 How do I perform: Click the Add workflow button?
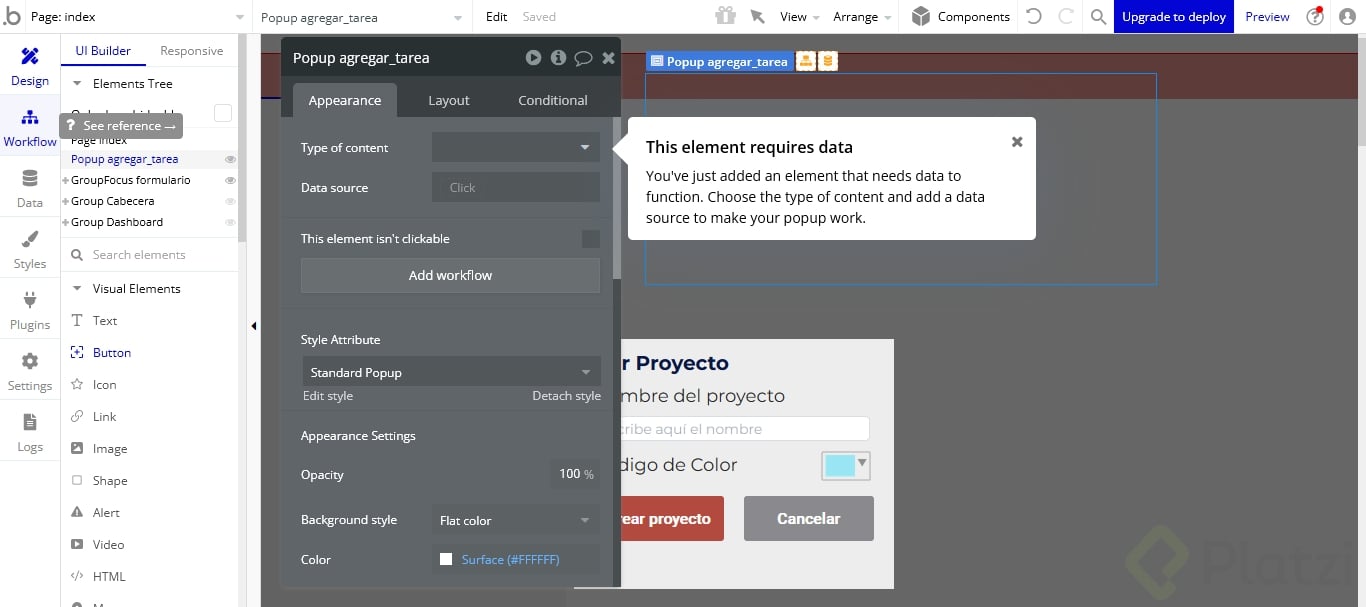(x=450, y=275)
